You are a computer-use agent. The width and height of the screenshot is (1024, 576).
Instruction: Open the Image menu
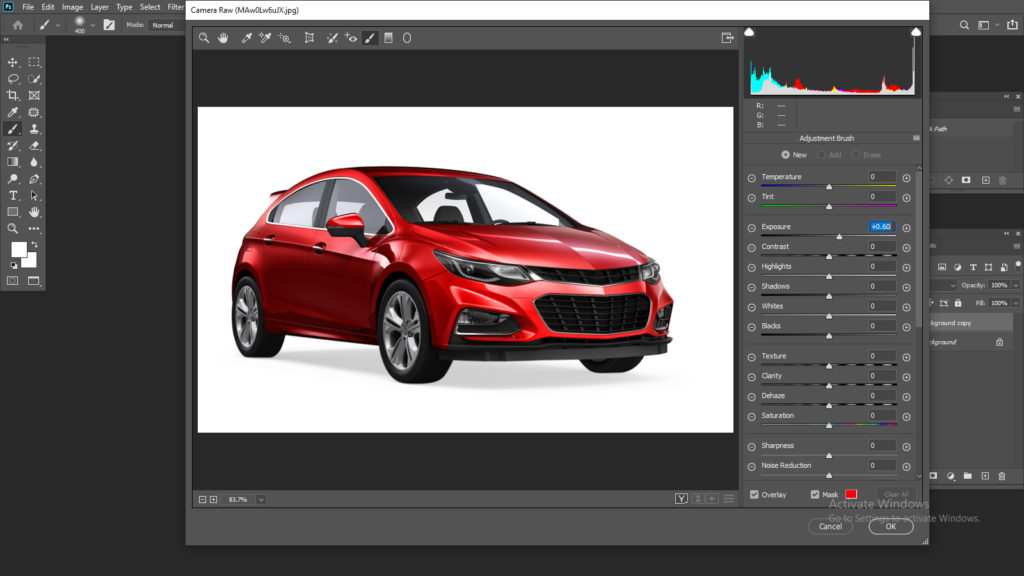[72, 7]
